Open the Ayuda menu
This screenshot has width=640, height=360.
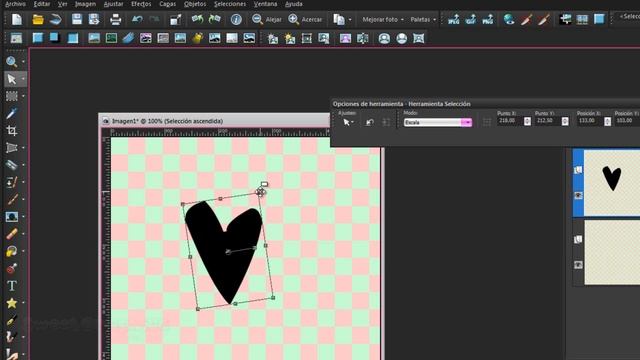tap(293, 4)
